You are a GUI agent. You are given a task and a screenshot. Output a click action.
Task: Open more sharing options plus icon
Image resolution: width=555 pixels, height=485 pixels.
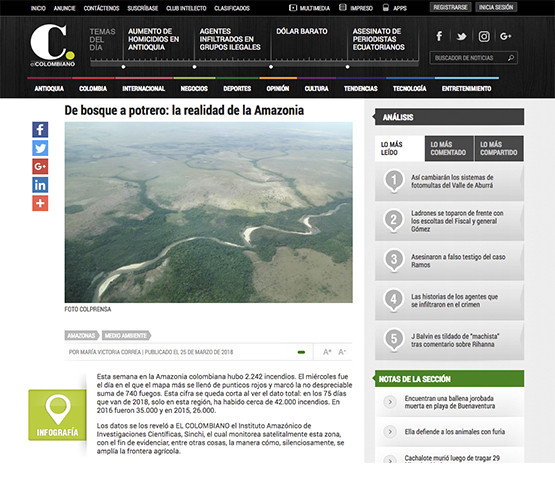pos(40,203)
